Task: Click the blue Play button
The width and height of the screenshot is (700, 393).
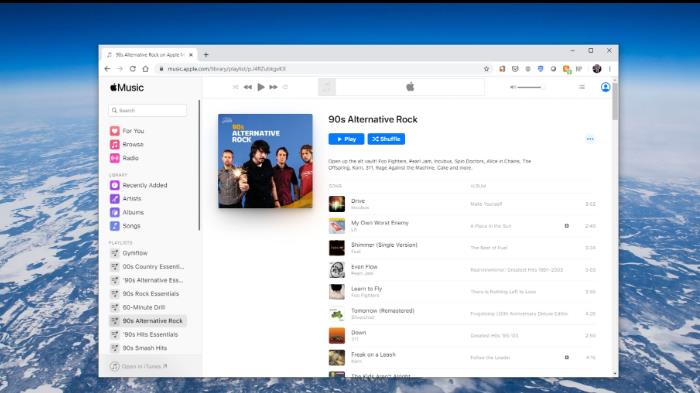Action: [x=346, y=139]
